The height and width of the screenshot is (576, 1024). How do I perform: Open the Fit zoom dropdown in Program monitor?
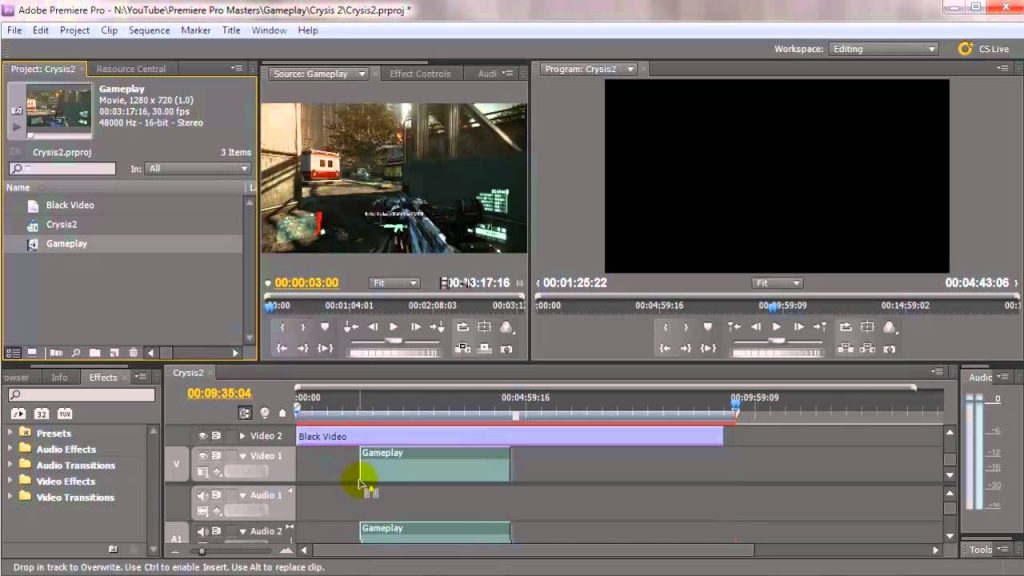[777, 283]
